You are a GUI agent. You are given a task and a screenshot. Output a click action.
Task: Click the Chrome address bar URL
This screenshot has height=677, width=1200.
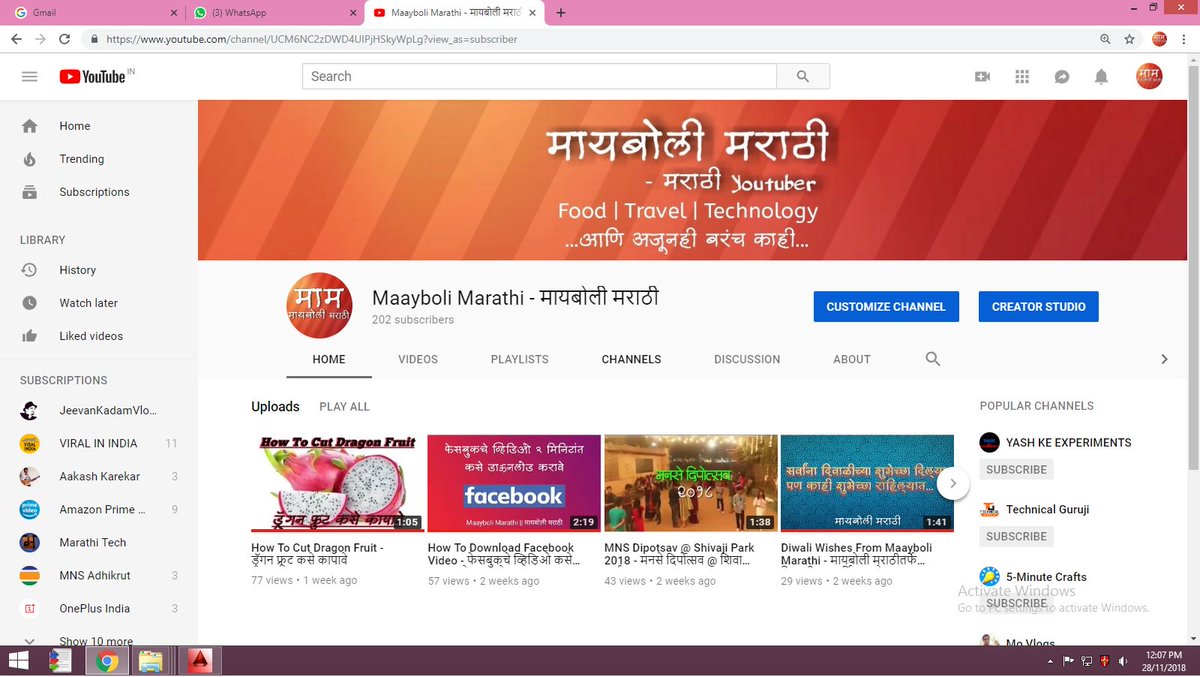click(312, 39)
